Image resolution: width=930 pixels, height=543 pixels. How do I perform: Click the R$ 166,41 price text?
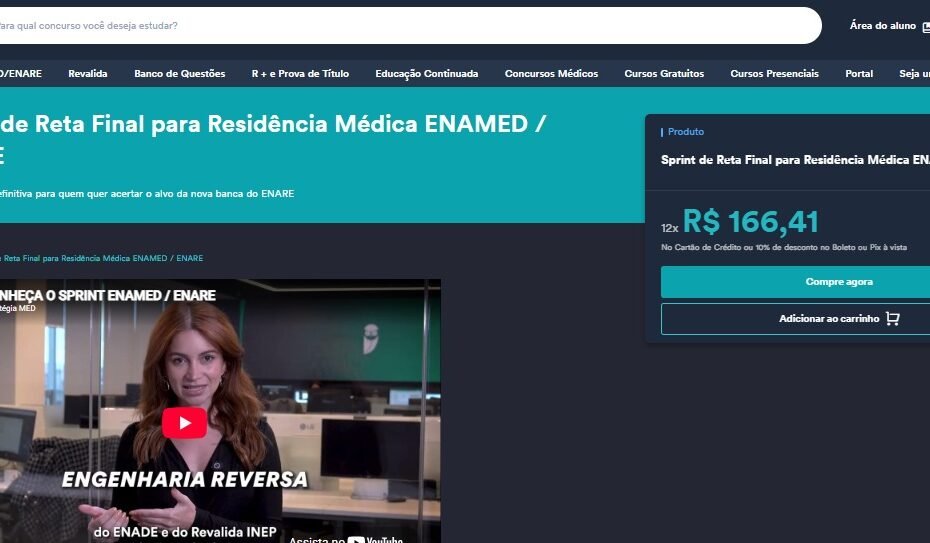point(750,222)
